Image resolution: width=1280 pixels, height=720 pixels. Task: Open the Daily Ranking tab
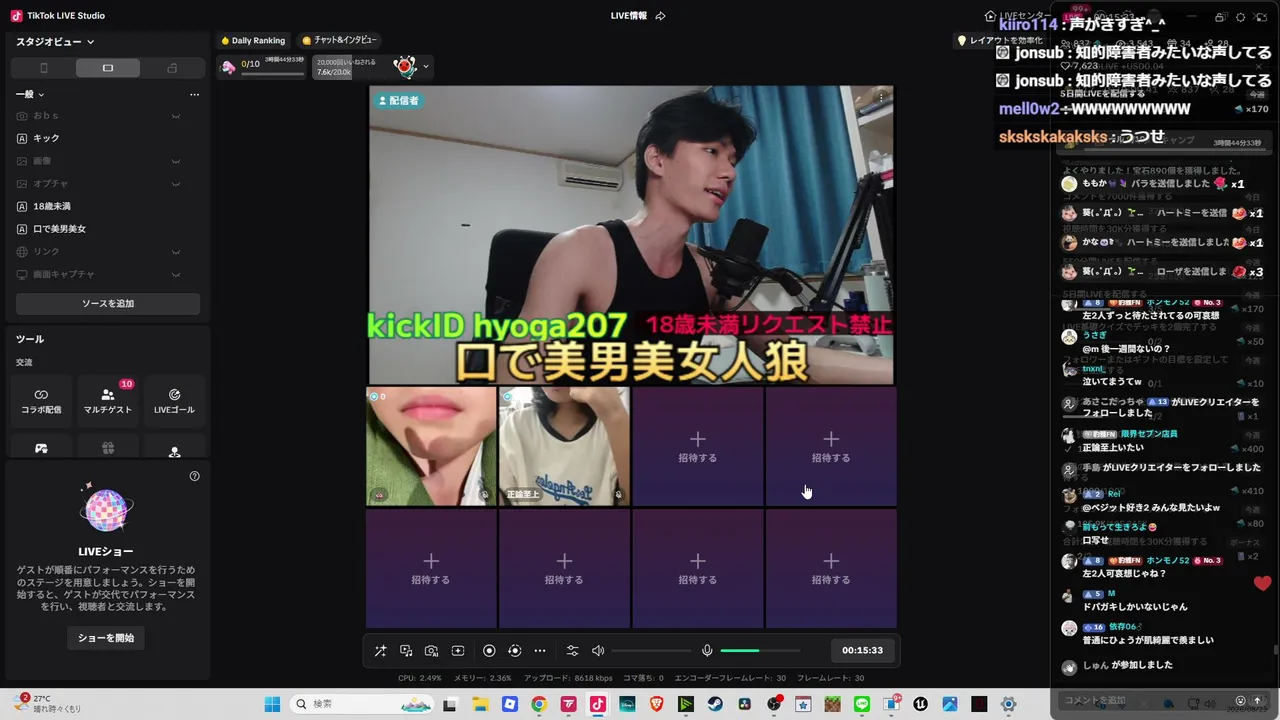[x=253, y=41]
